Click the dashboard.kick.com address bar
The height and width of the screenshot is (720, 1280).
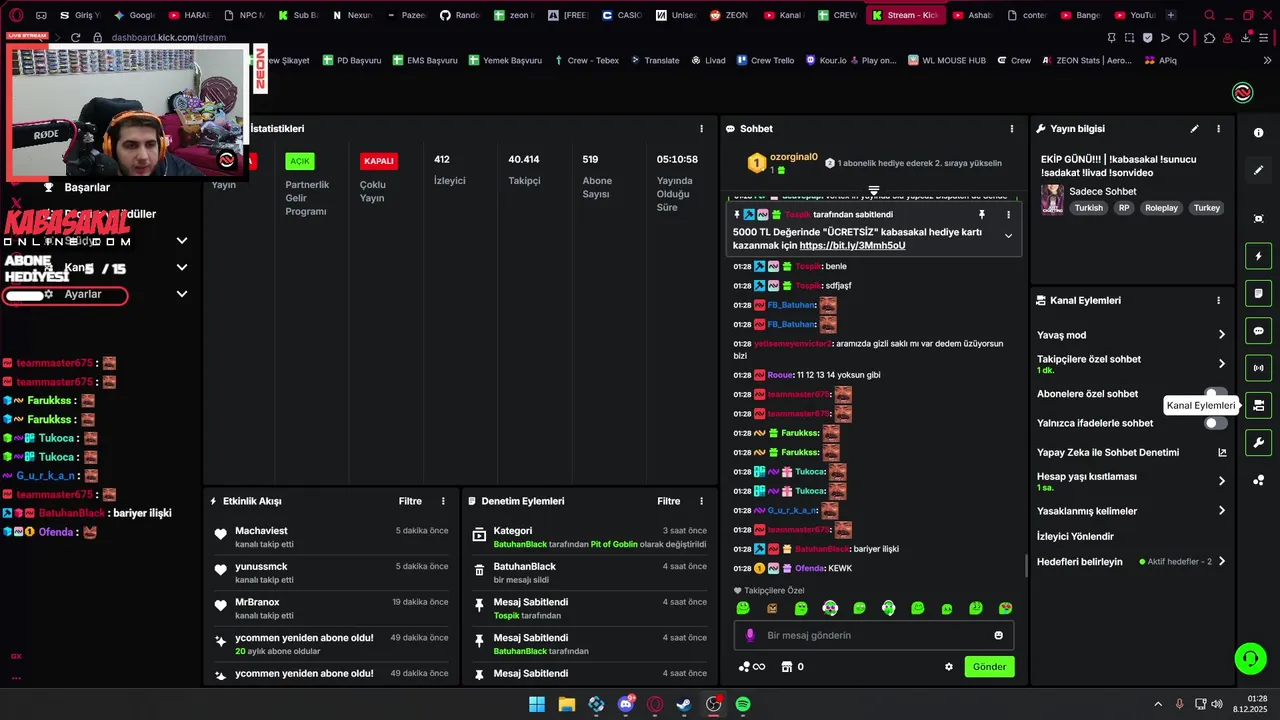coord(168,38)
